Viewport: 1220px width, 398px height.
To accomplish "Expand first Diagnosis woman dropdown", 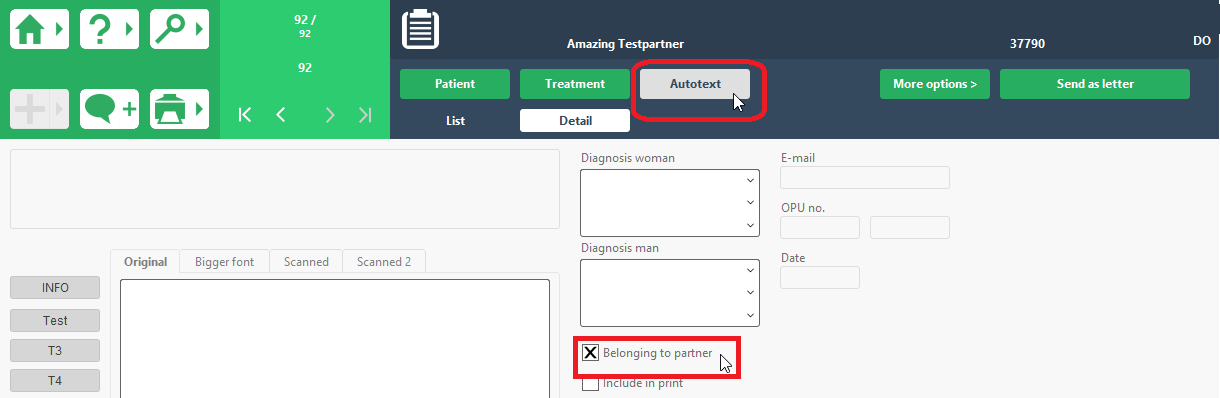I will pyautogui.click(x=750, y=180).
